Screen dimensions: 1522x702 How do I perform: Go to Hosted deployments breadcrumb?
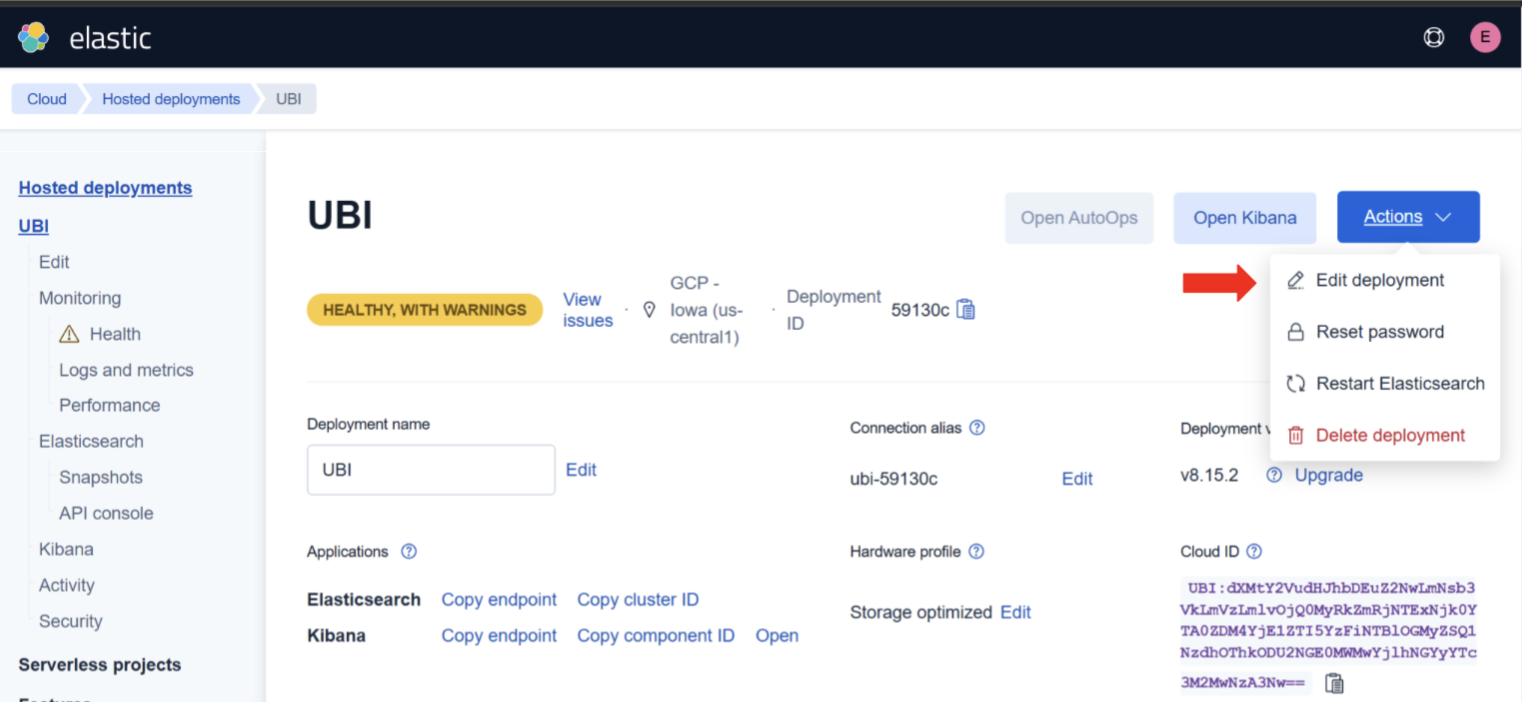171,99
